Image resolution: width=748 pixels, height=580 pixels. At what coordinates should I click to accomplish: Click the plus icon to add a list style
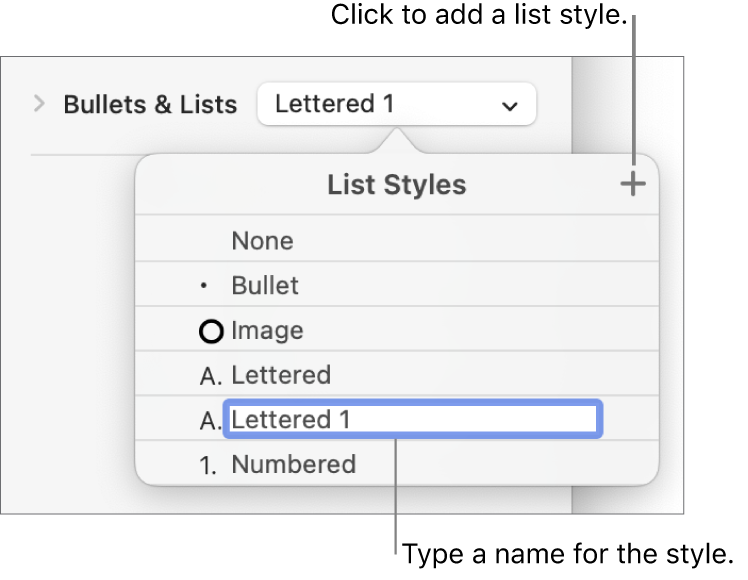point(633,184)
